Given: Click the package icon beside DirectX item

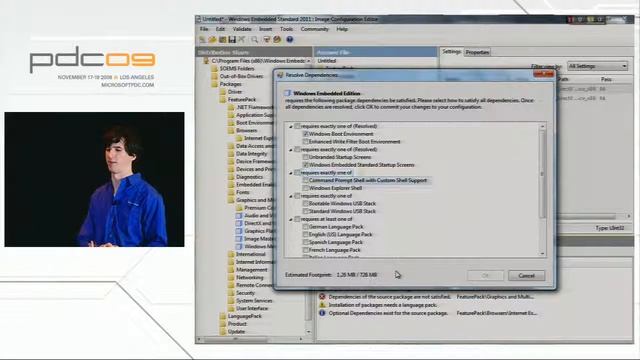Looking at the screenshot, I should pos(239,223).
